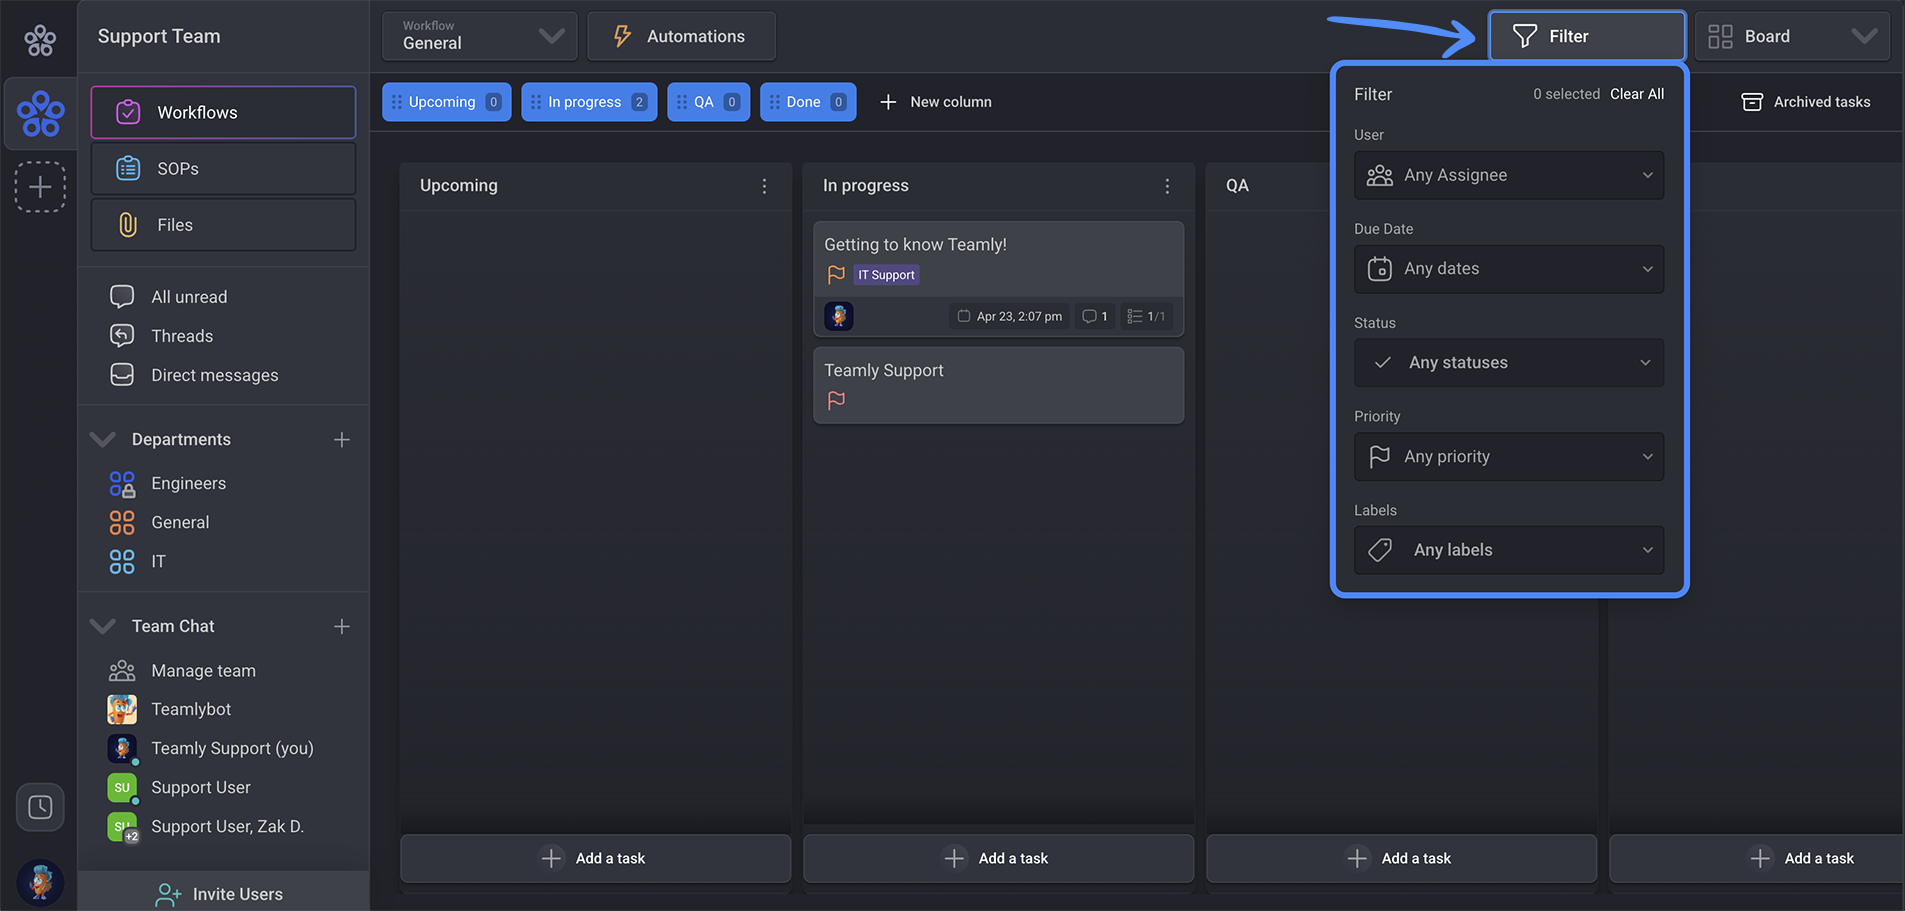Toggle the Filter button

tap(1587, 36)
